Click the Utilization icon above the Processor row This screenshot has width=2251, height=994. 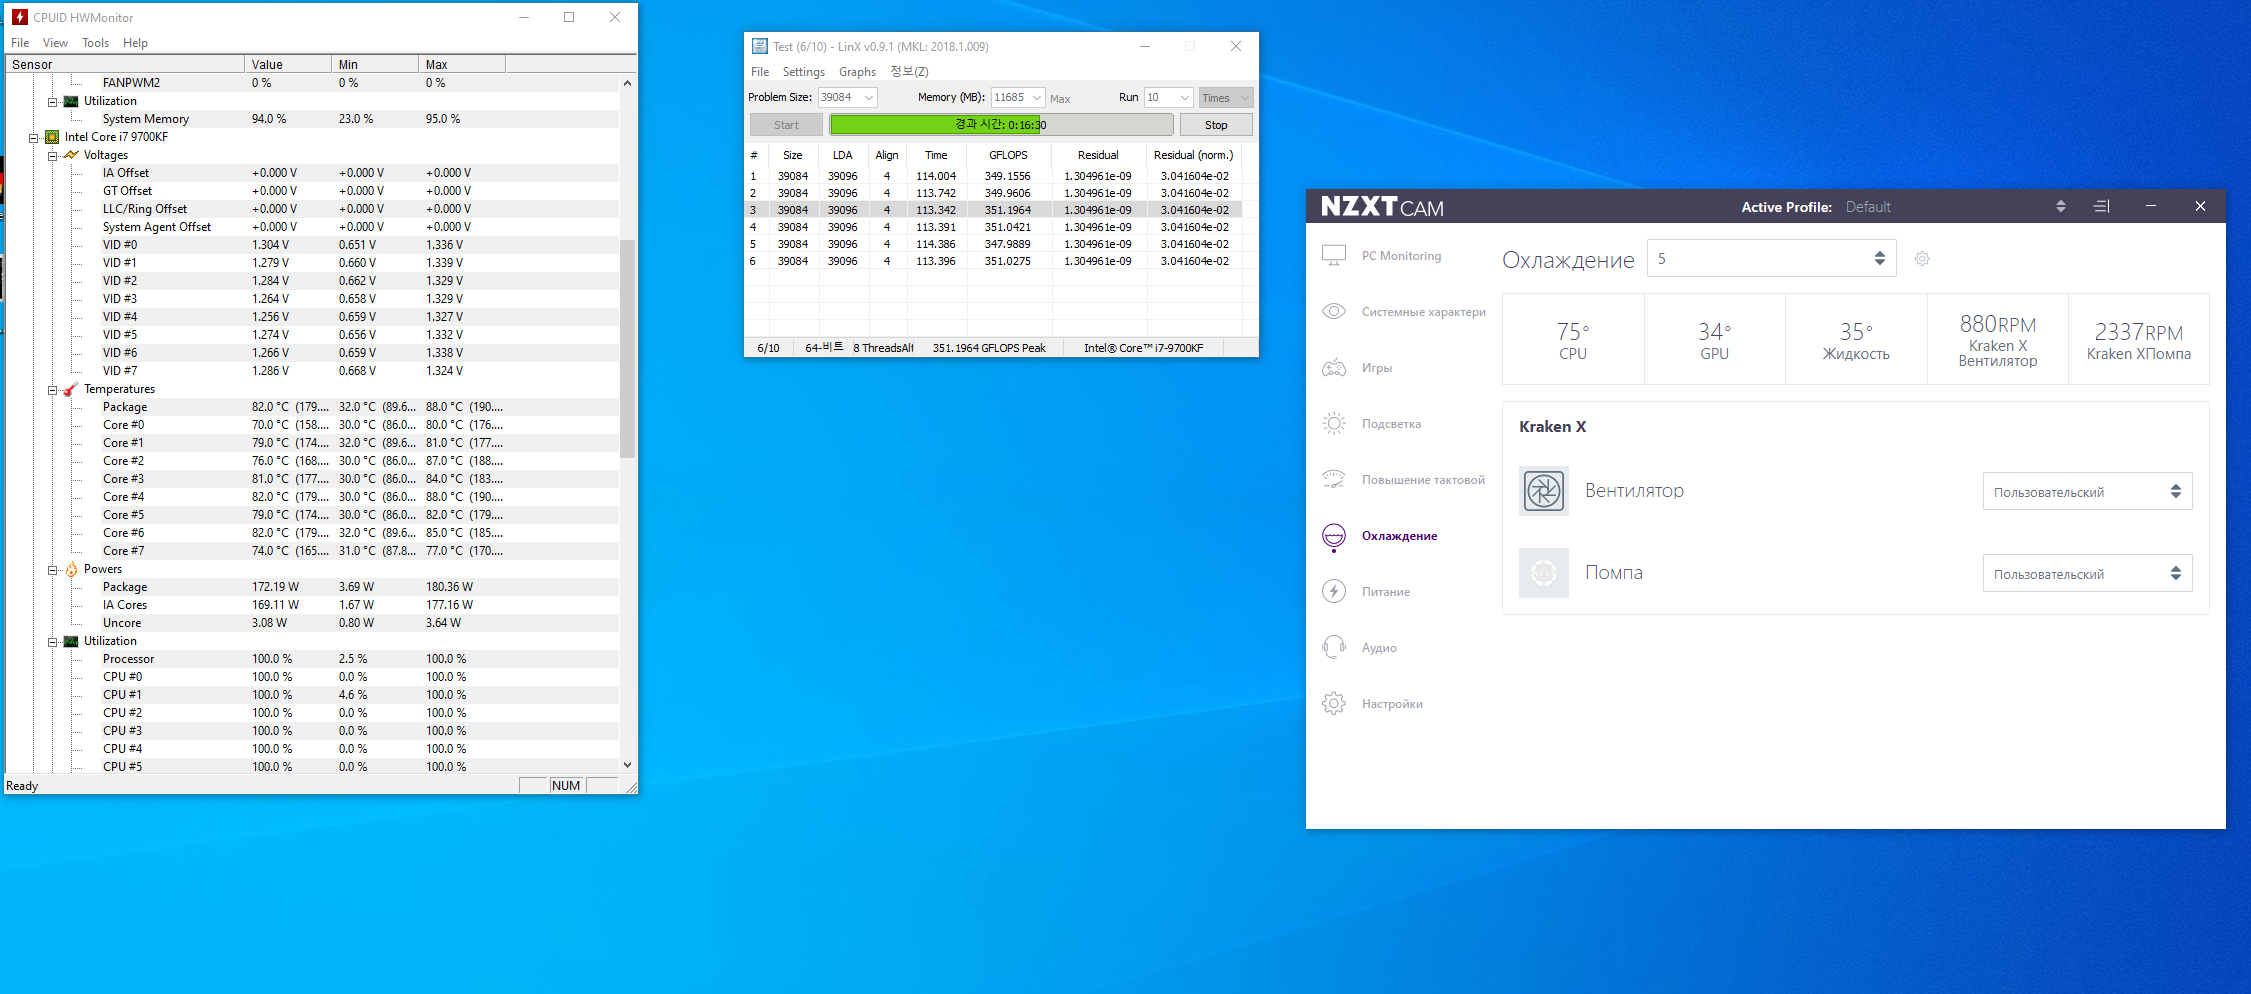(71, 641)
